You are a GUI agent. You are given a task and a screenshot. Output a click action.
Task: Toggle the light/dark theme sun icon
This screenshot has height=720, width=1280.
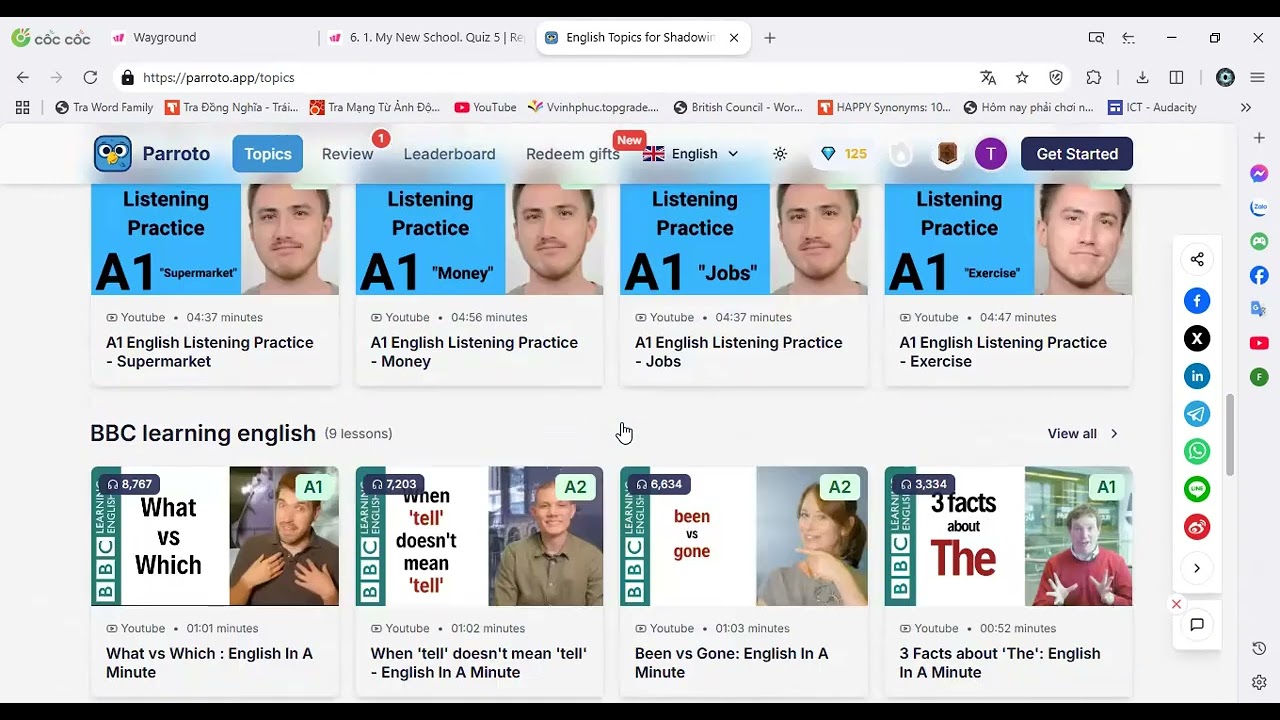point(780,154)
